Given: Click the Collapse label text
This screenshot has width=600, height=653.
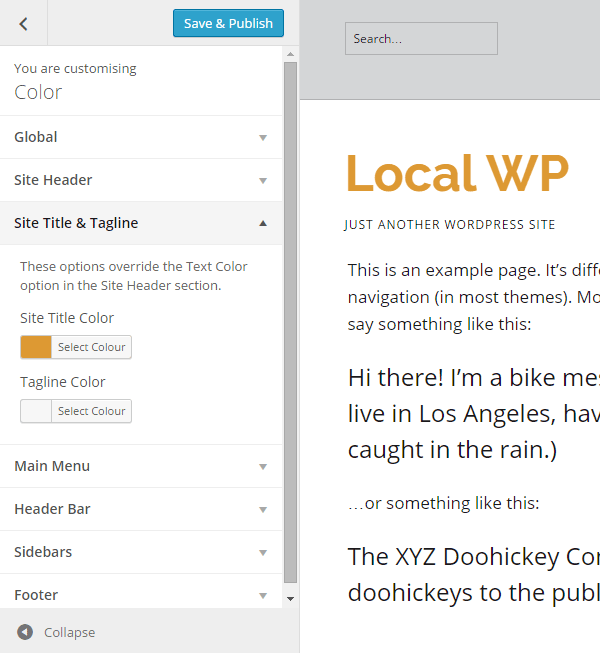Looking at the screenshot, I should click(70, 632).
